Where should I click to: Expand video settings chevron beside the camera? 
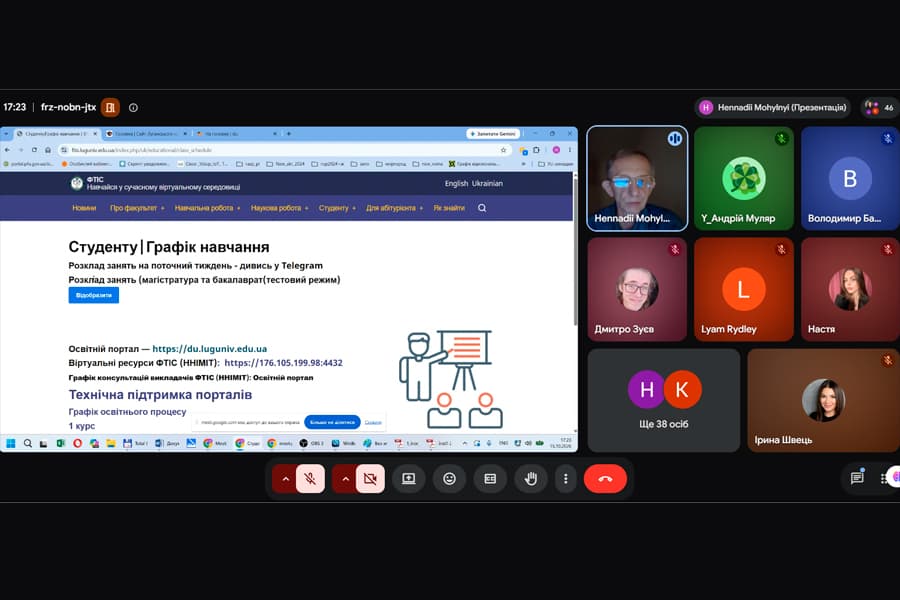pos(346,478)
